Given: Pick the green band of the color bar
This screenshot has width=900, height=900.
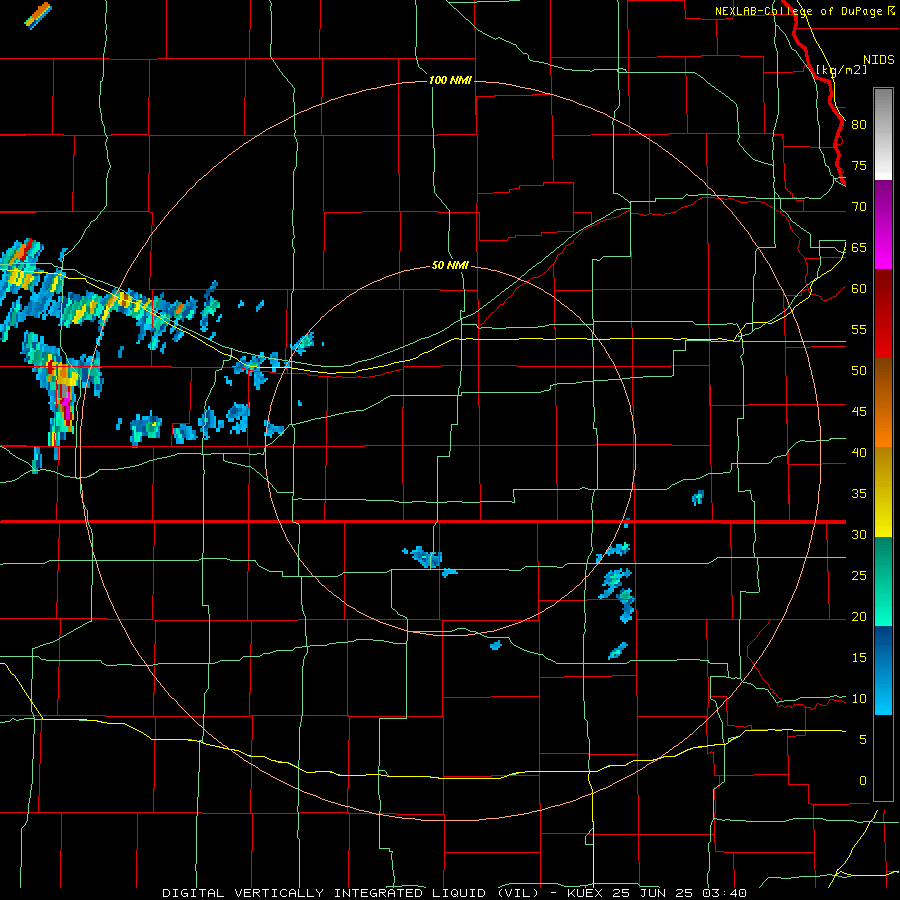Looking at the screenshot, I should pyautogui.click(x=883, y=581).
